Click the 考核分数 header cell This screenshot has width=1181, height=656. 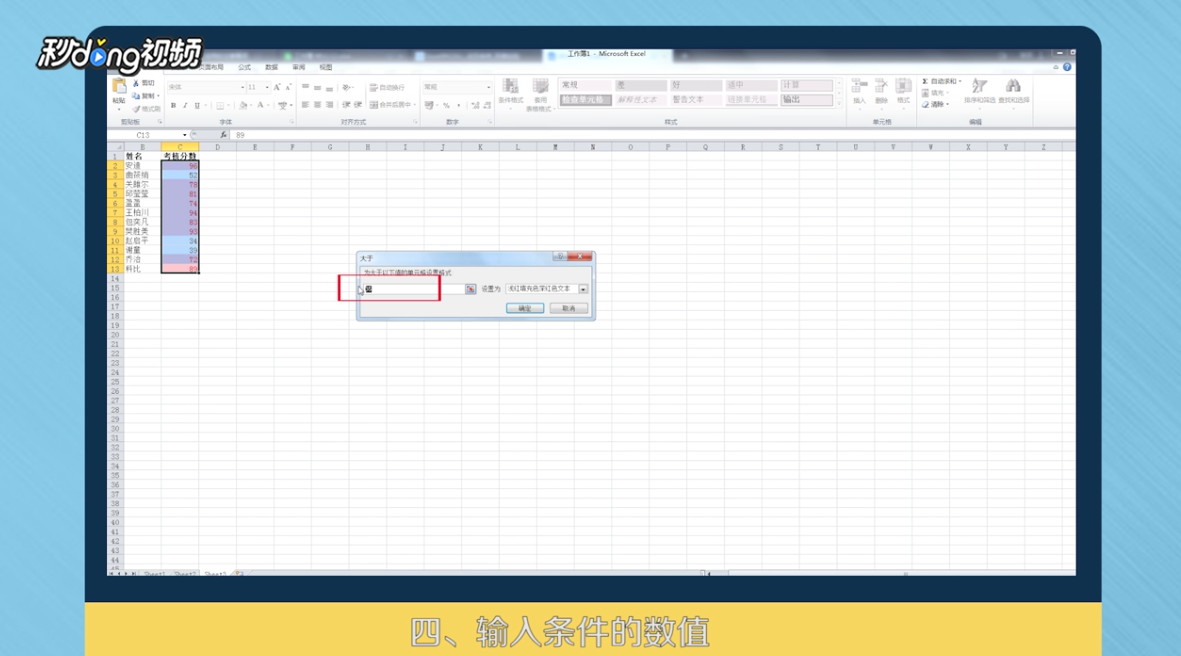[x=180, y=156]
